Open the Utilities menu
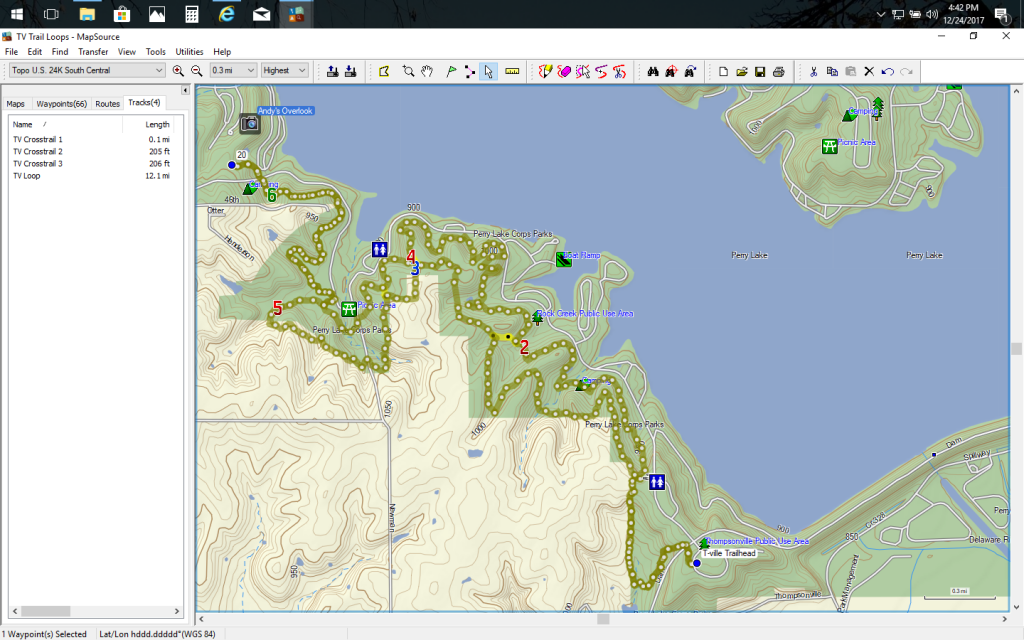 pos(189,52)
